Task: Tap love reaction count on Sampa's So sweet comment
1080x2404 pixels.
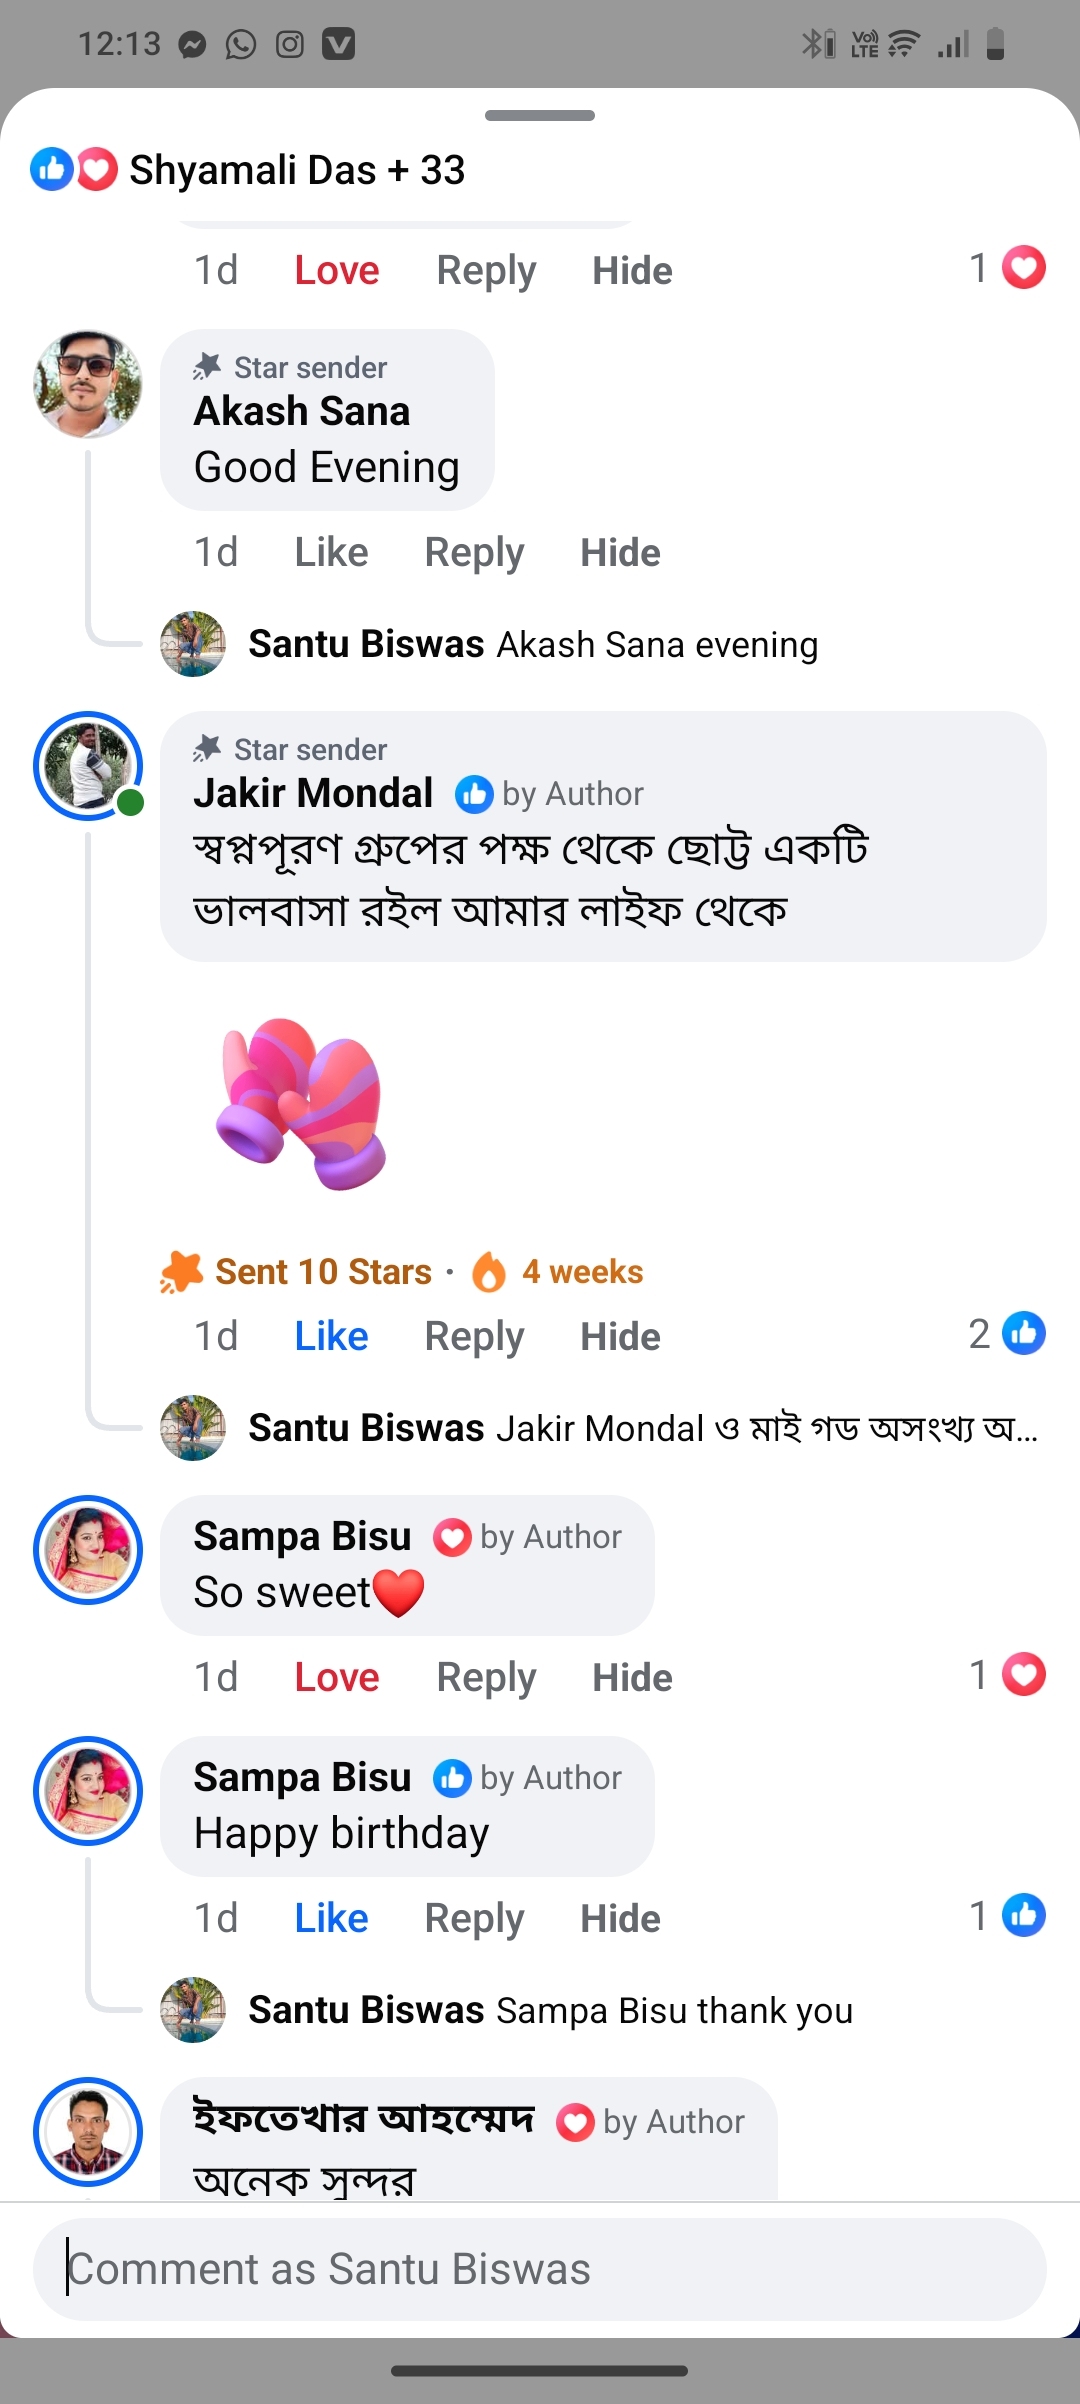Action: click(x=1007, y=1675)
